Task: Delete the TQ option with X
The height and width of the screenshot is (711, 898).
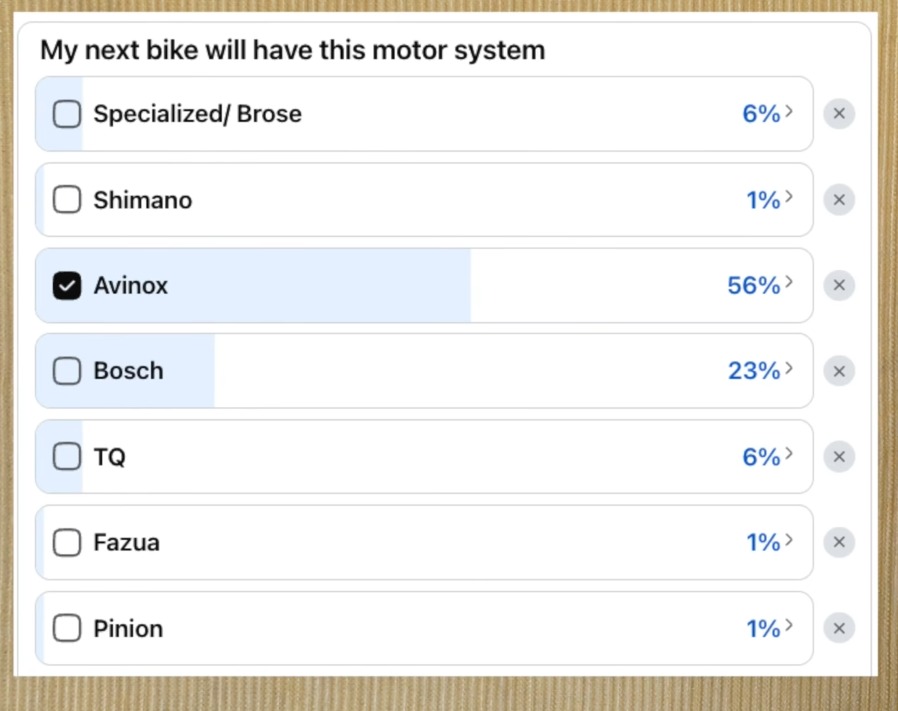Action: click(x=839, y=457)
